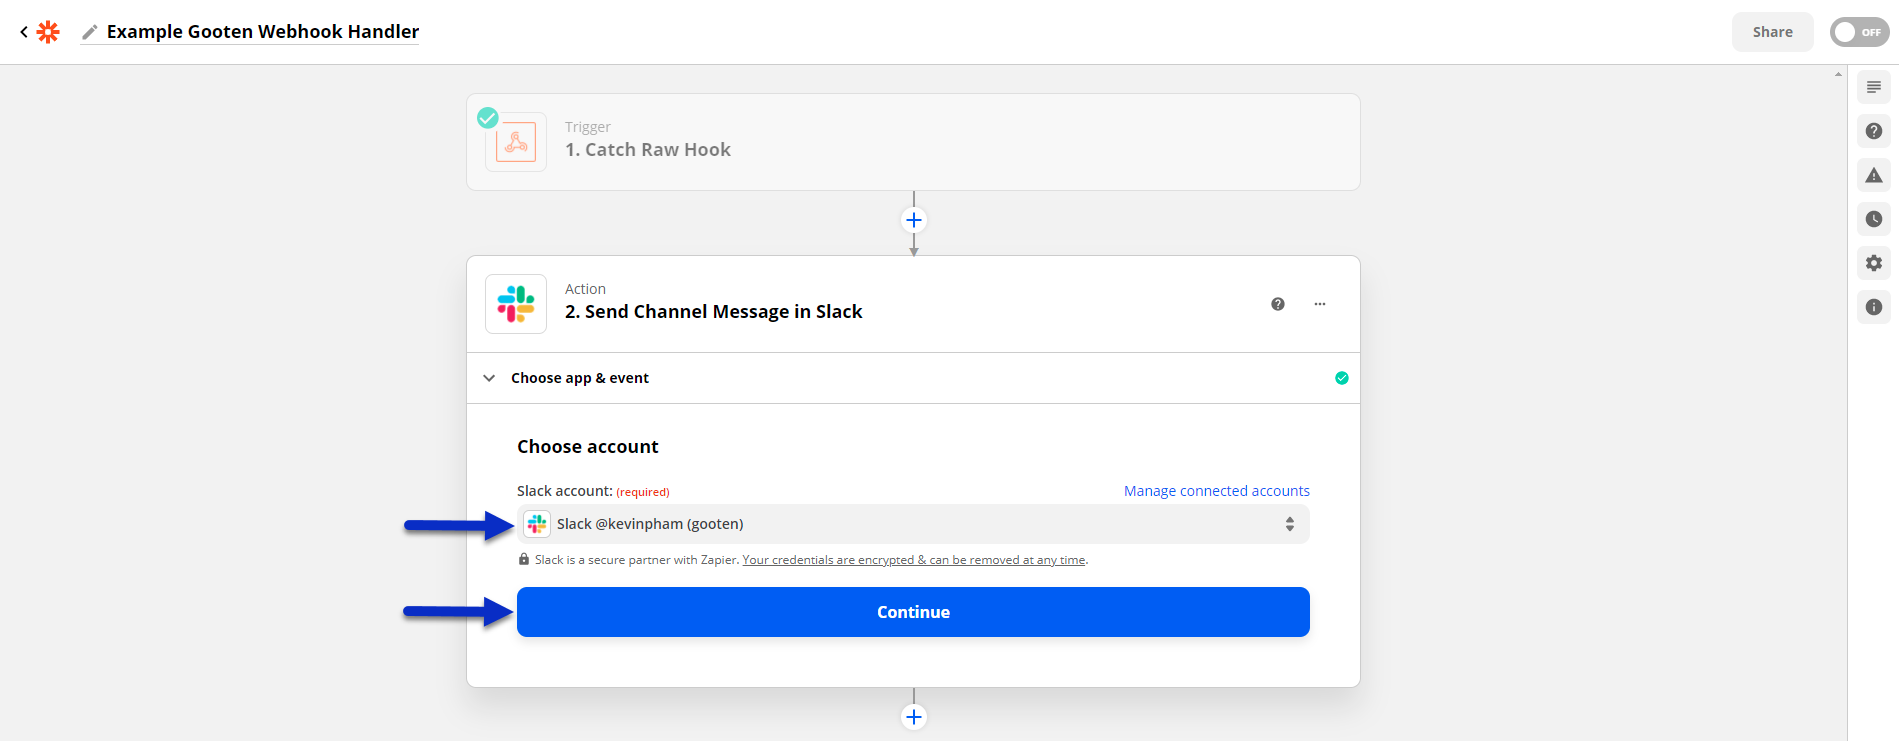The width and height of the screenshot is (1899, 741).
Task: Edit the Zap title Example Gooten Webhook Handler
Action: tap(263, 32)
